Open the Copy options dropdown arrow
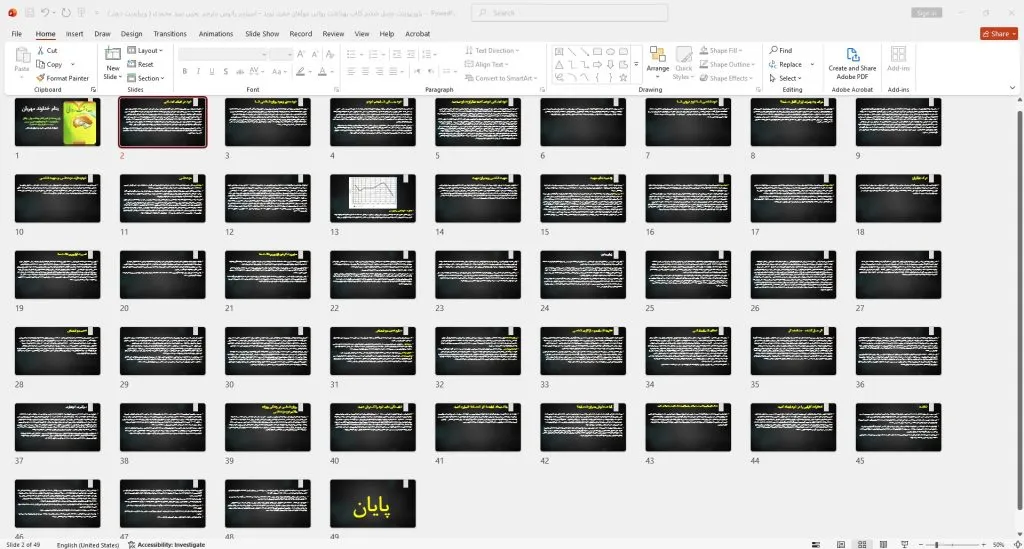This screenshot has height=549, width=1024. tap(72, 65)
